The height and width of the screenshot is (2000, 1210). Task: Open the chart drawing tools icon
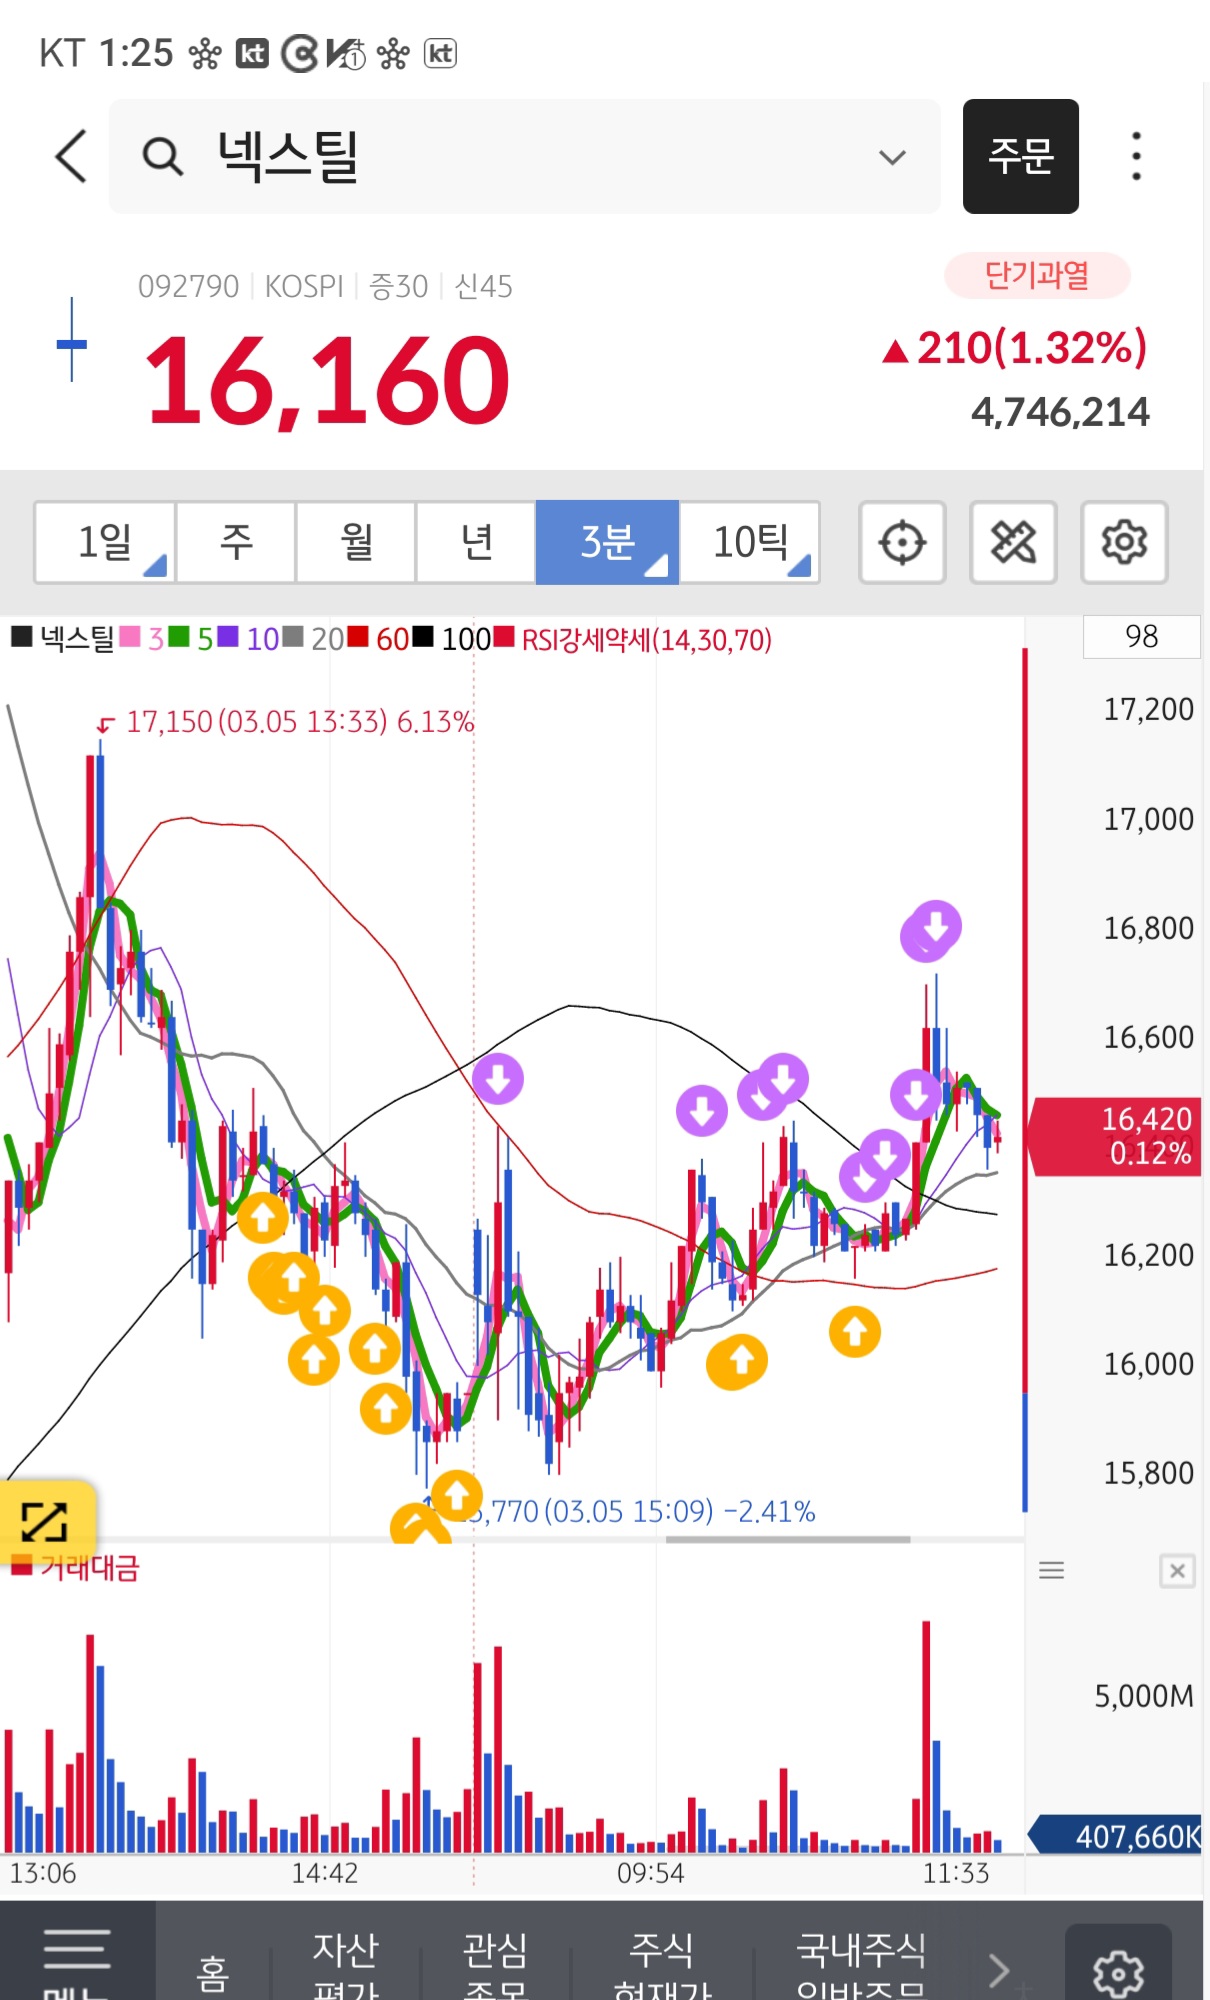[x=1013, y=543]
